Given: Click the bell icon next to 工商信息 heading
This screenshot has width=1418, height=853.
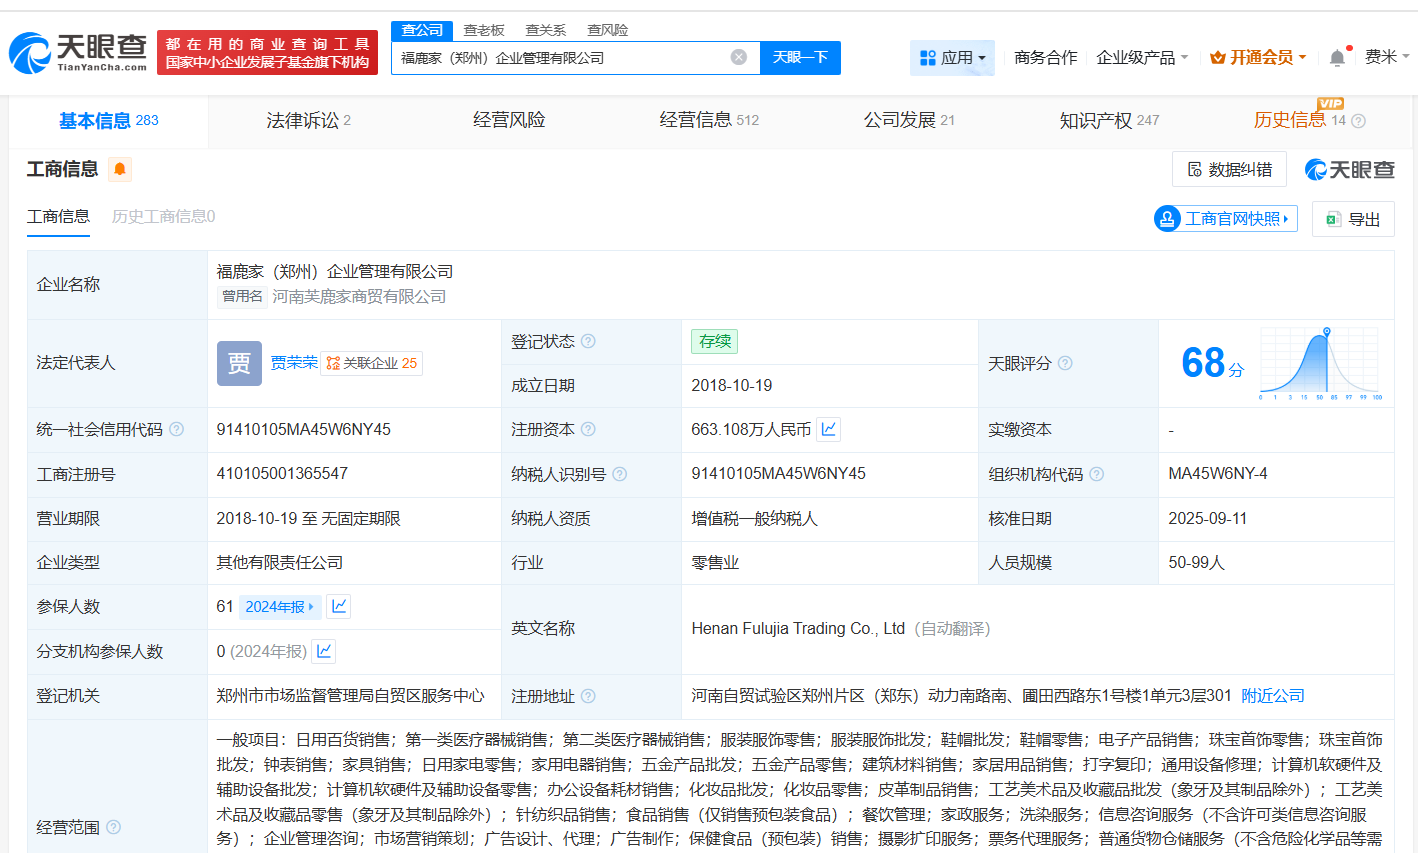Looking at the screenshot, I should click(119, 169).
